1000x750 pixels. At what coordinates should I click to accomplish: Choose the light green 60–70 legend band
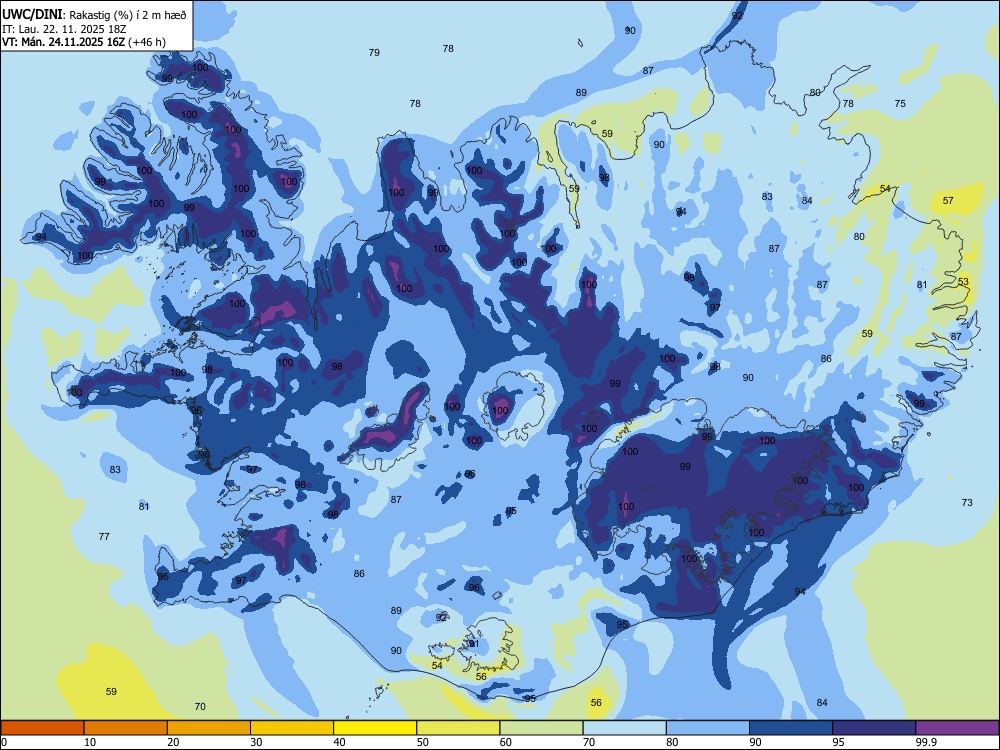click(541, 728)
